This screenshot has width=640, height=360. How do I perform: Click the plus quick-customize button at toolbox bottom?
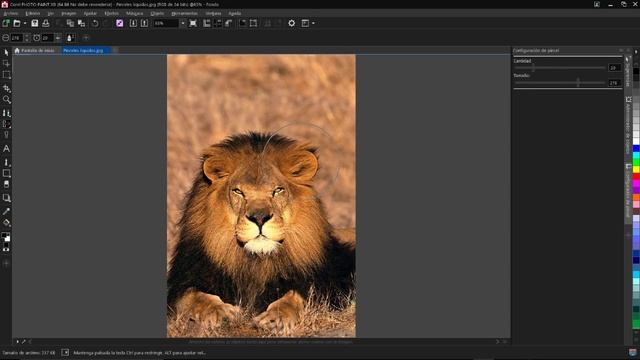6,264
